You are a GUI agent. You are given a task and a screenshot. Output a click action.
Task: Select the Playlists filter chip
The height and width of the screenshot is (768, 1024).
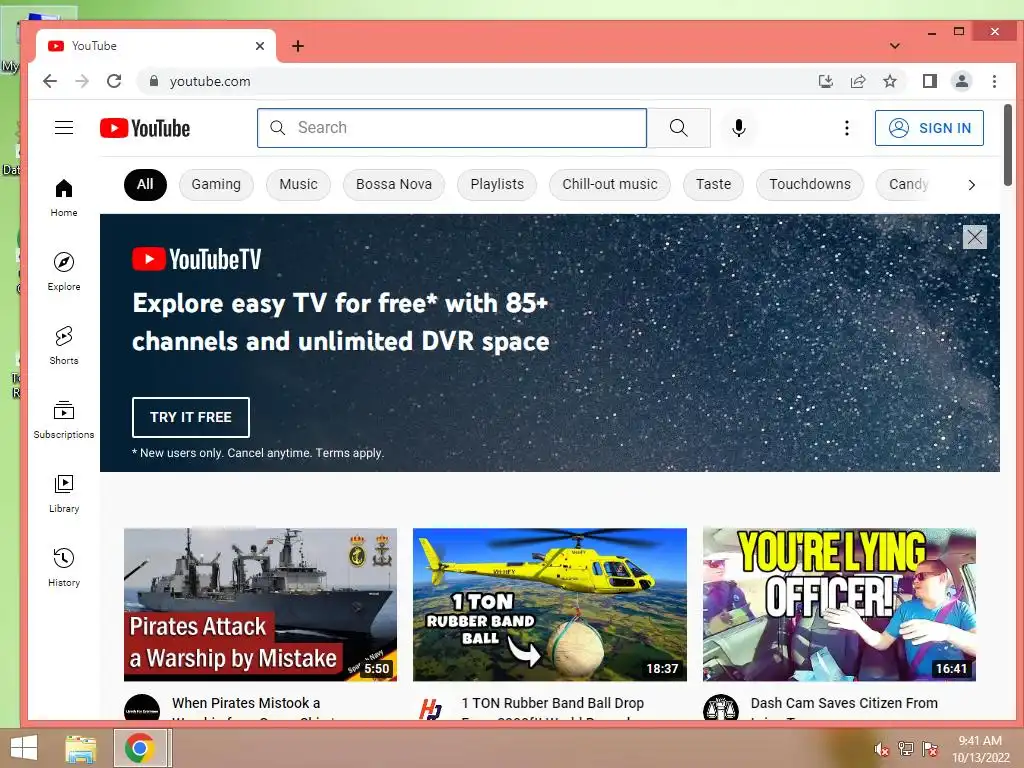(497, 185)
